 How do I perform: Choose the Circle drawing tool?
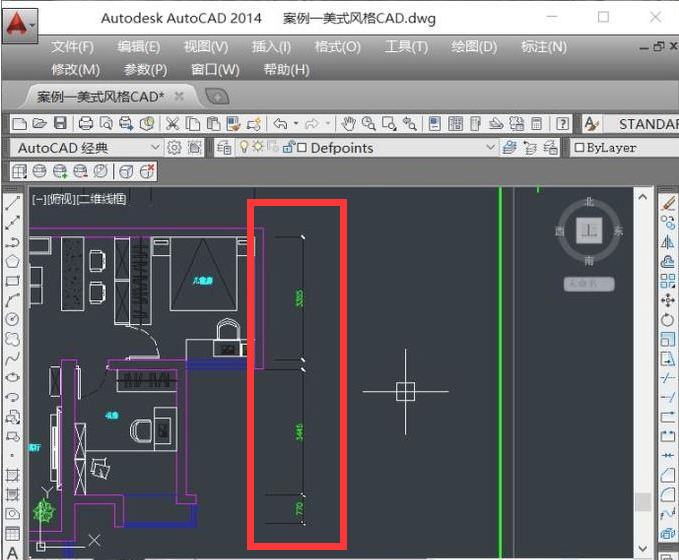[x=13, y=319]
